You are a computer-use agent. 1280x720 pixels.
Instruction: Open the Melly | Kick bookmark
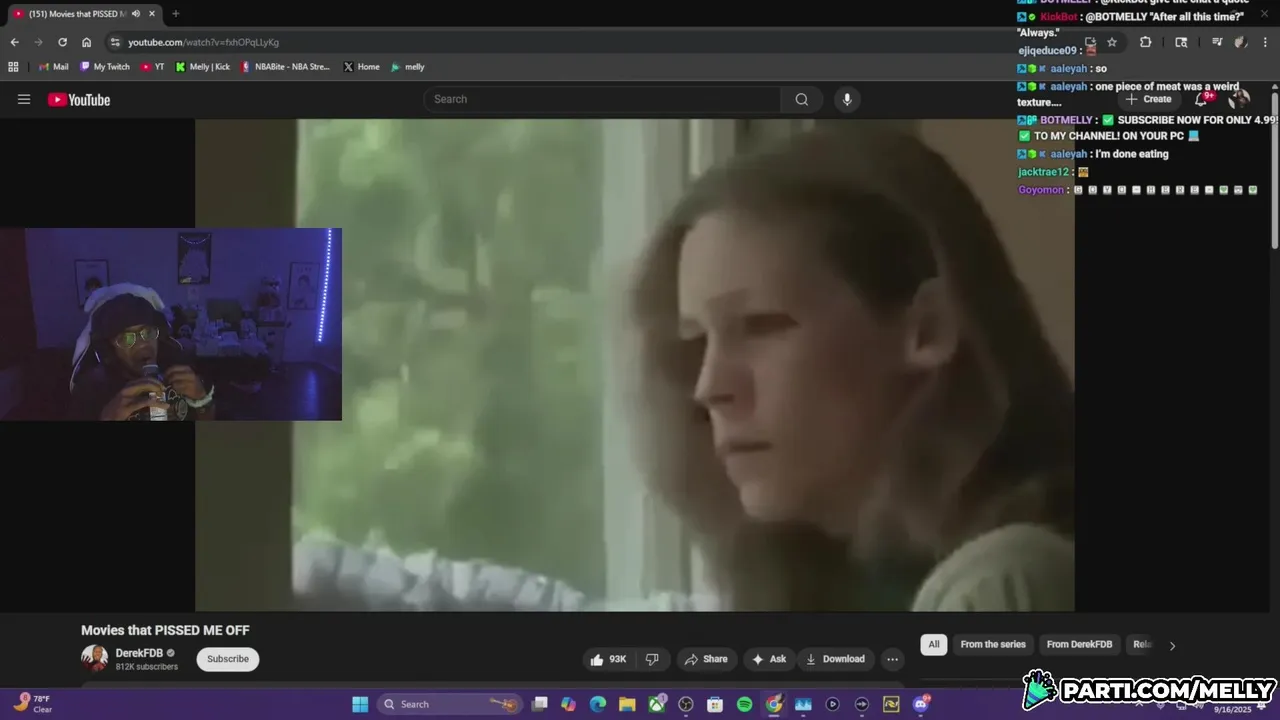click(x=203, y=67)
